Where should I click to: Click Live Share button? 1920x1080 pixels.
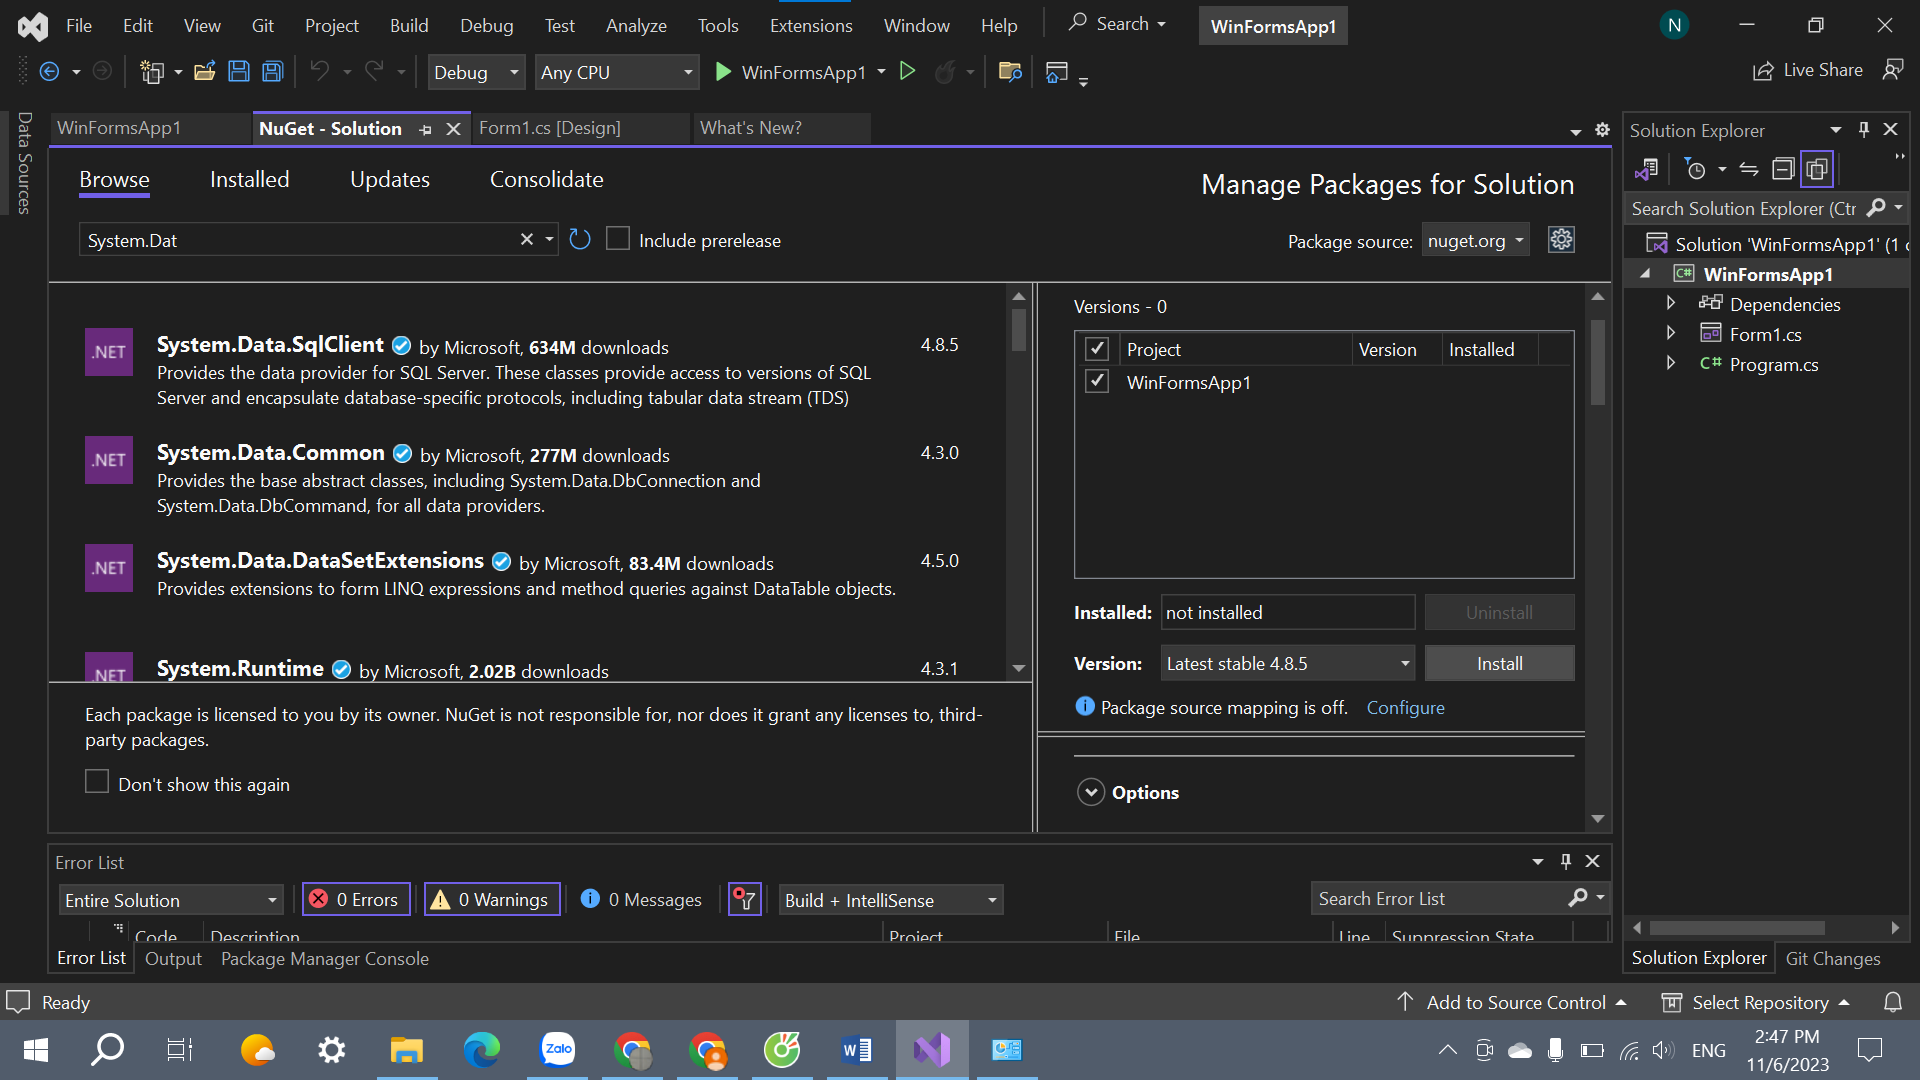(1808, 70)
